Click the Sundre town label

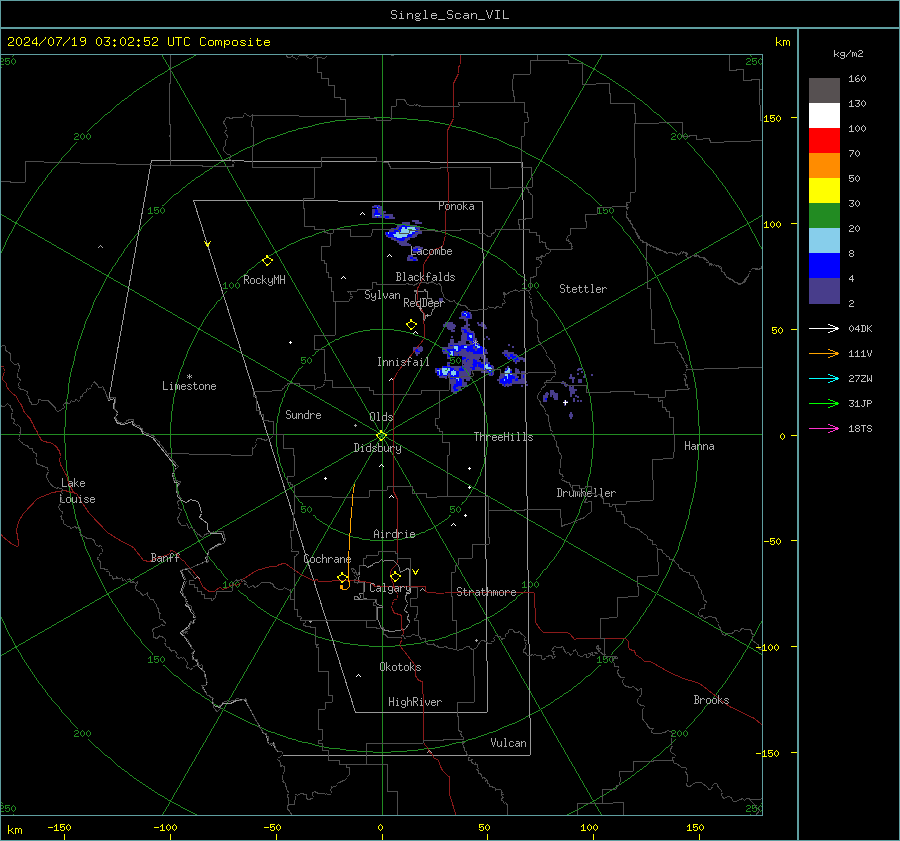point(303,415)
